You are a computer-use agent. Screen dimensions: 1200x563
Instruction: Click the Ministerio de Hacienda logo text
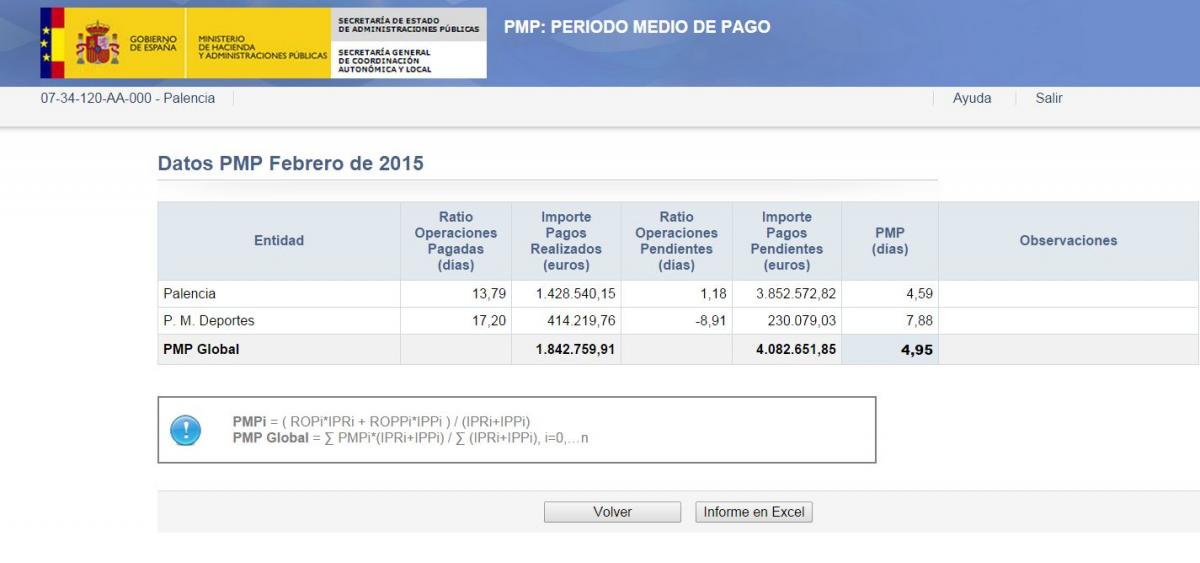[262, 47]
